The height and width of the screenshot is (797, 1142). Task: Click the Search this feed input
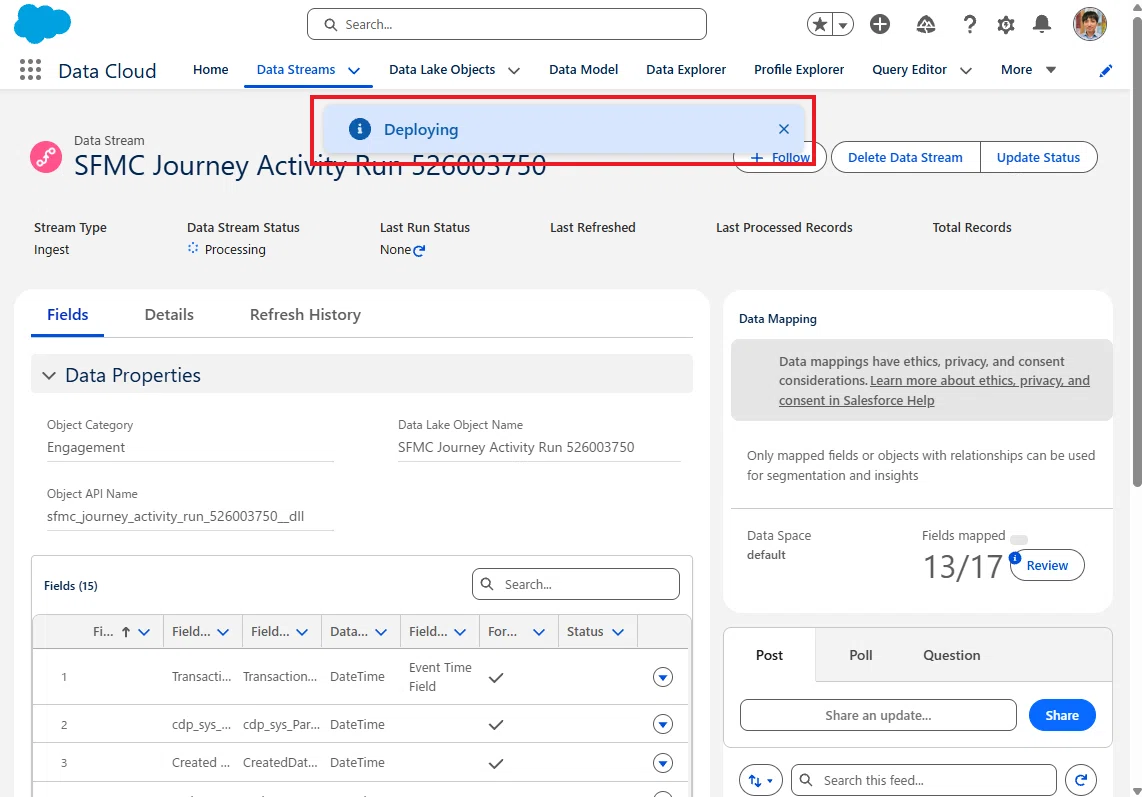point(924,780)
